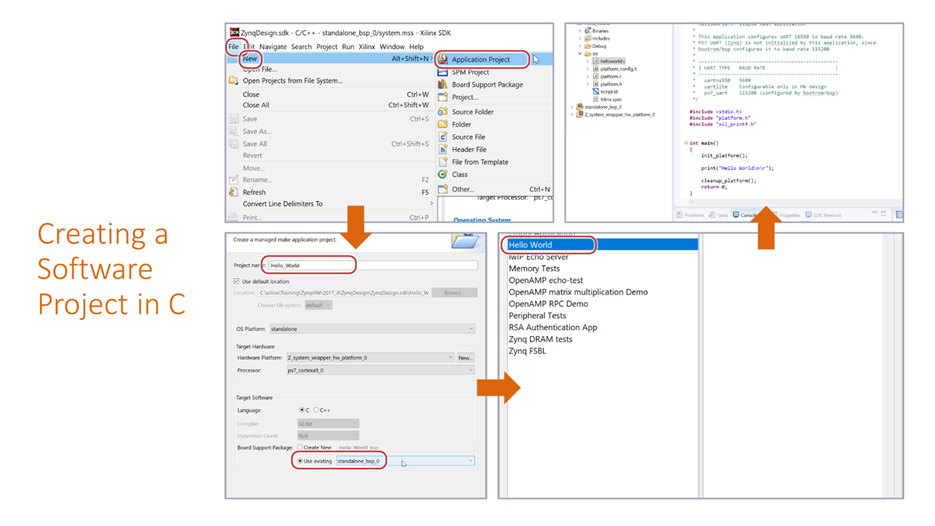Click the Project name input field
This screenshot has width=935, height=526.
coord(373,265)
